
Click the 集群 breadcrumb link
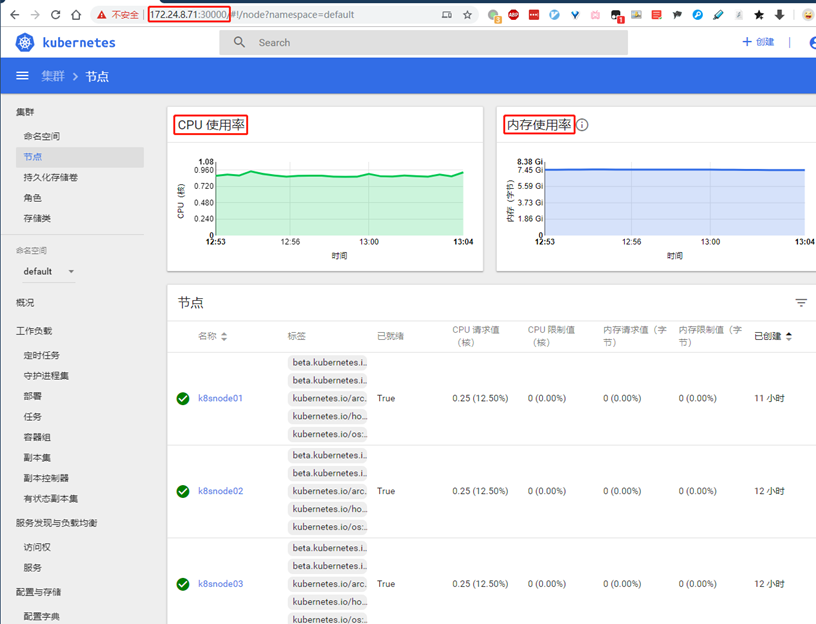click(53, 76)
